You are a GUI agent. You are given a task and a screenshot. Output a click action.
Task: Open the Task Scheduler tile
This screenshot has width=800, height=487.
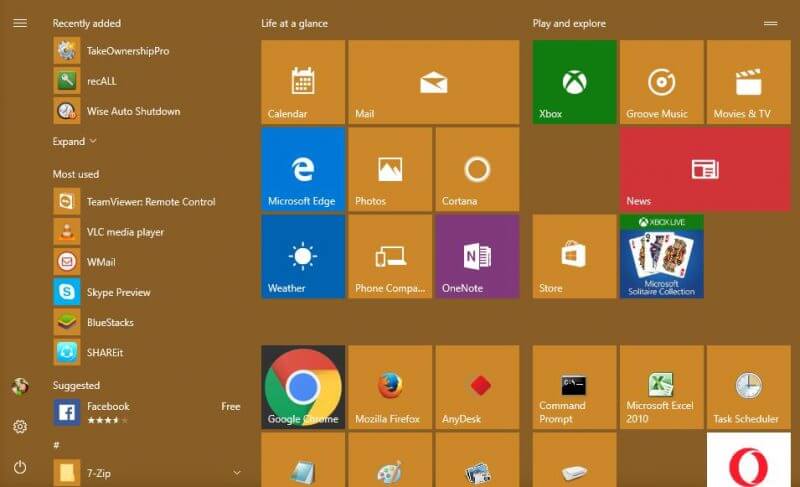(749, 387)
